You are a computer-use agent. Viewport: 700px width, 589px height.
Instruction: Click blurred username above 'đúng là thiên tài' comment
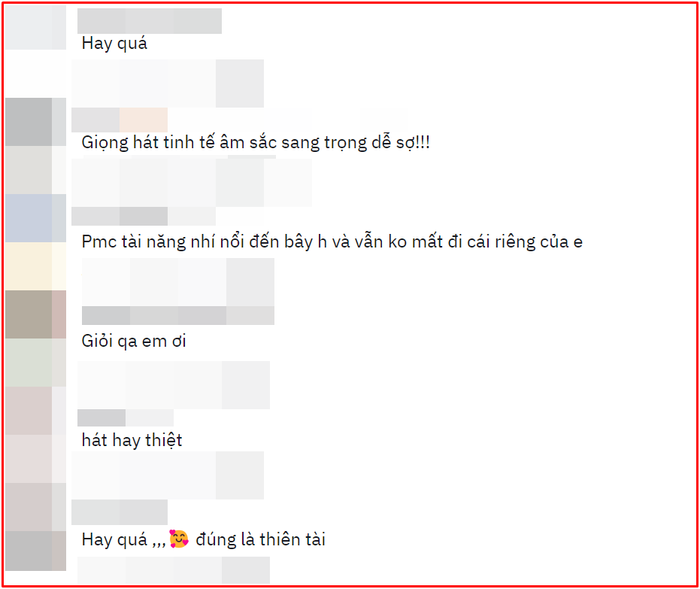tap(120, 512)
